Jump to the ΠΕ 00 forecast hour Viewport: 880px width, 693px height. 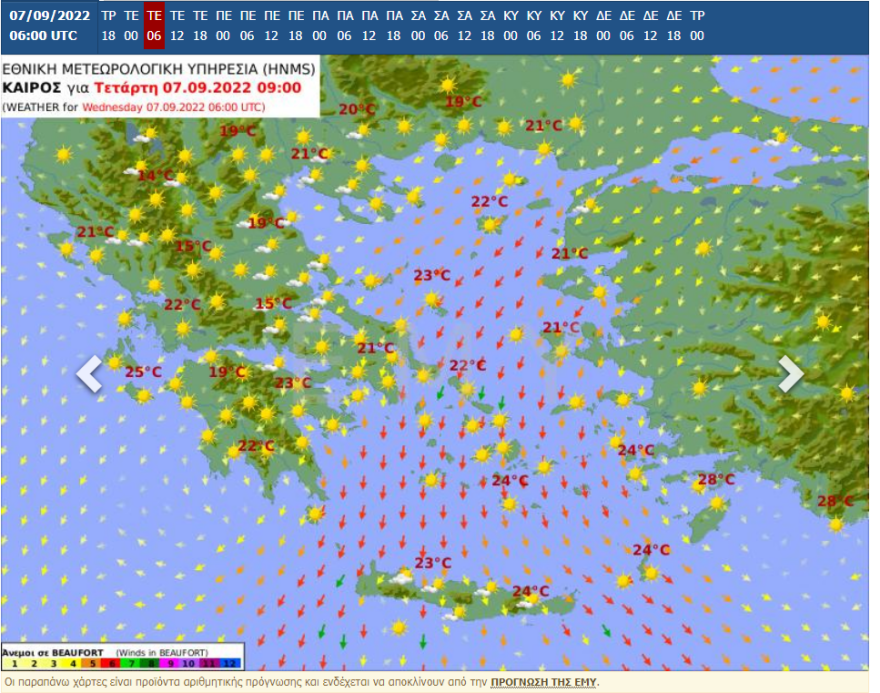coord(224,26)
